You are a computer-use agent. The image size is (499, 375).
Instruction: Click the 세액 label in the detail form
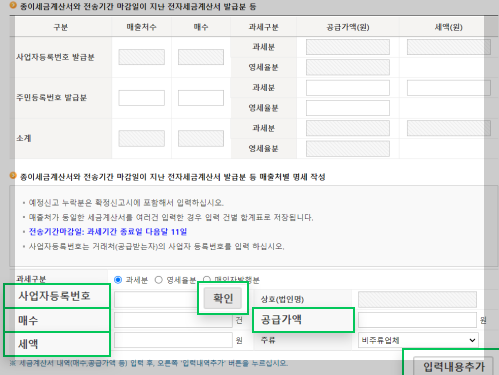(x=28, y=344)
